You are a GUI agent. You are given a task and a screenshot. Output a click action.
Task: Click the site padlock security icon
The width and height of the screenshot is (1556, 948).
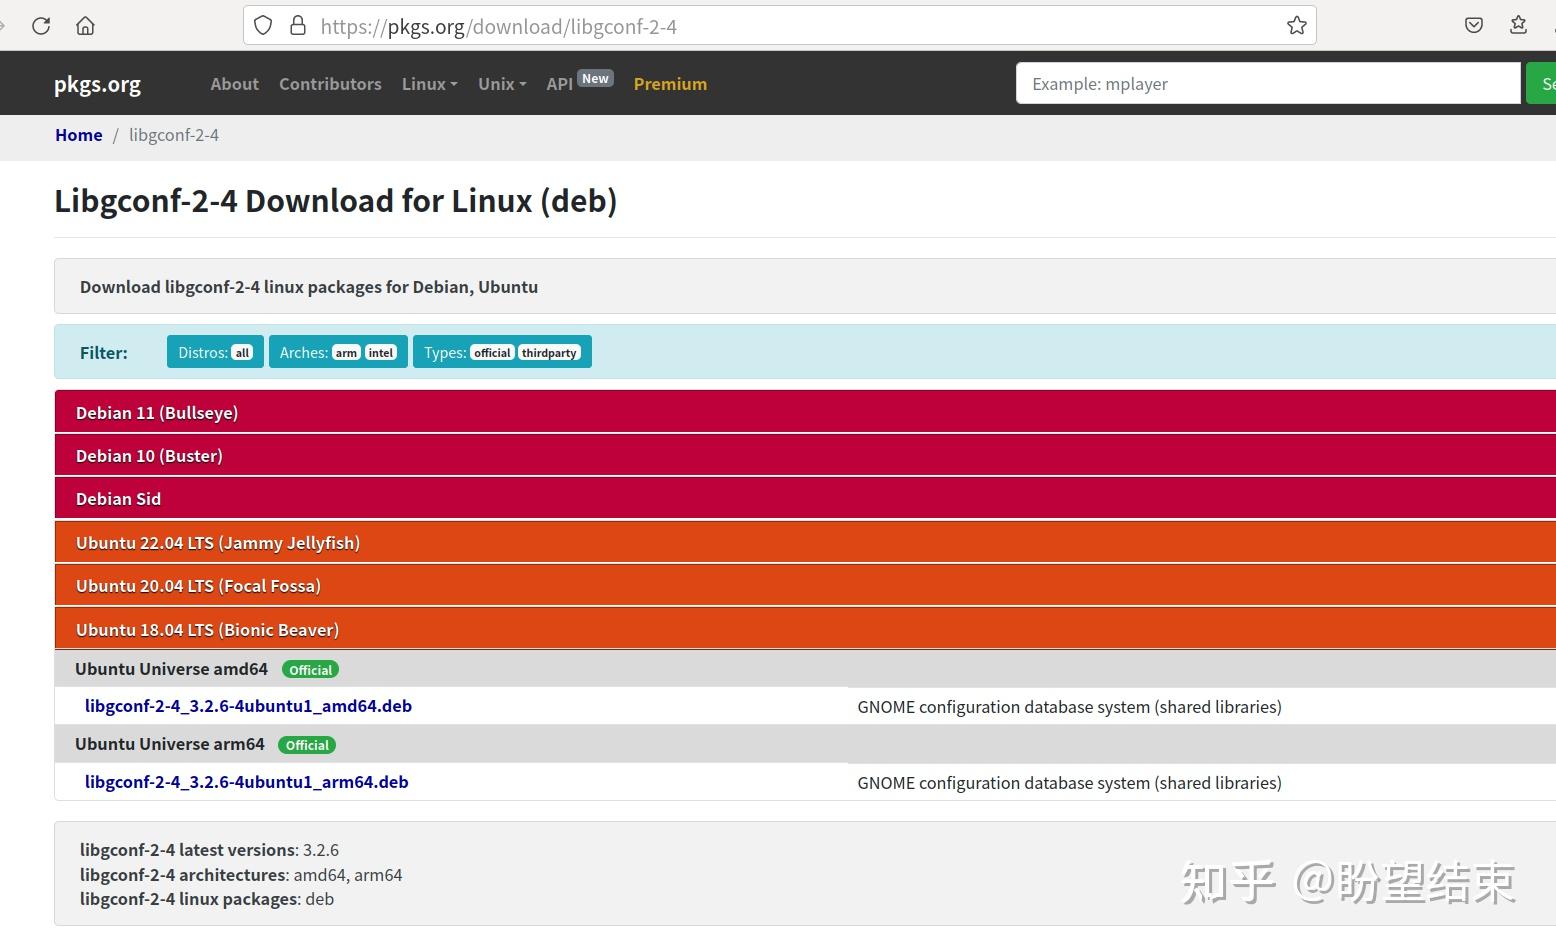(x=297, y=26)
